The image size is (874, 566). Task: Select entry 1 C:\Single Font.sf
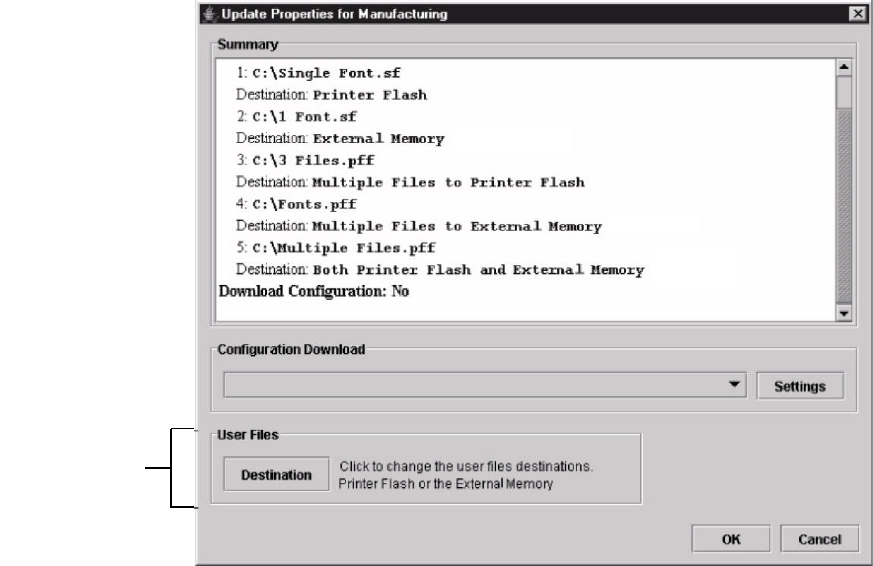point(318,73)
